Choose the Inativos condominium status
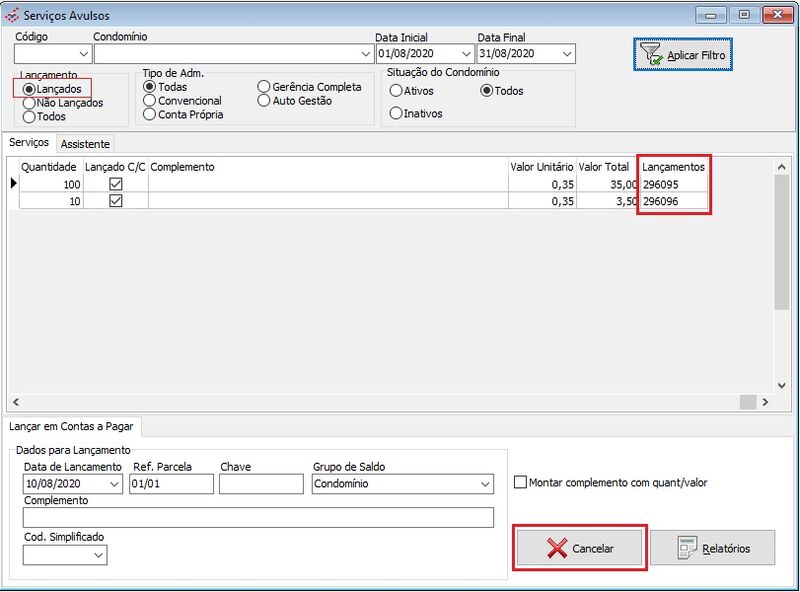 coord(396,113)
